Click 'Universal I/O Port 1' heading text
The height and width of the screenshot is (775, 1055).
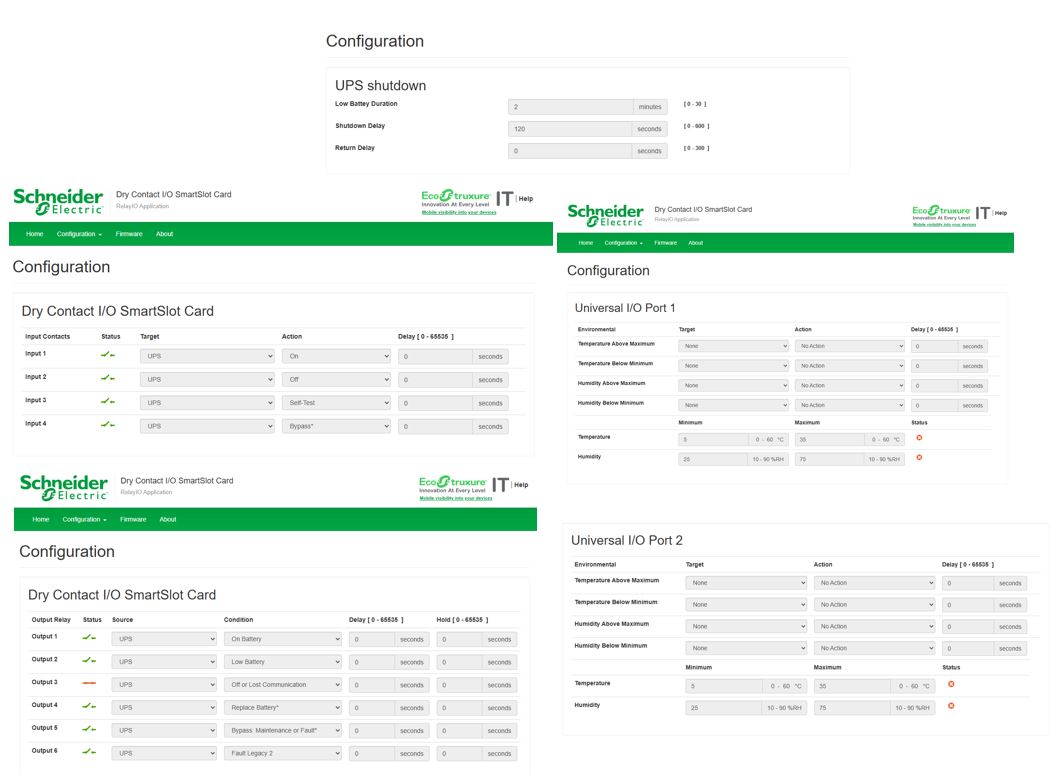[625, 307]
